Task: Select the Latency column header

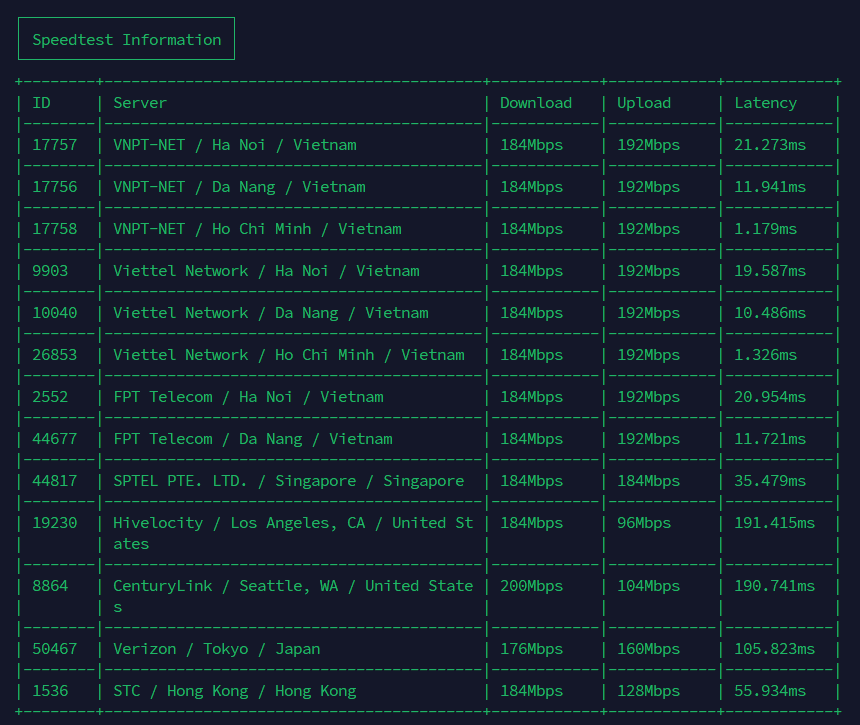Action: [x=766, y=103]
